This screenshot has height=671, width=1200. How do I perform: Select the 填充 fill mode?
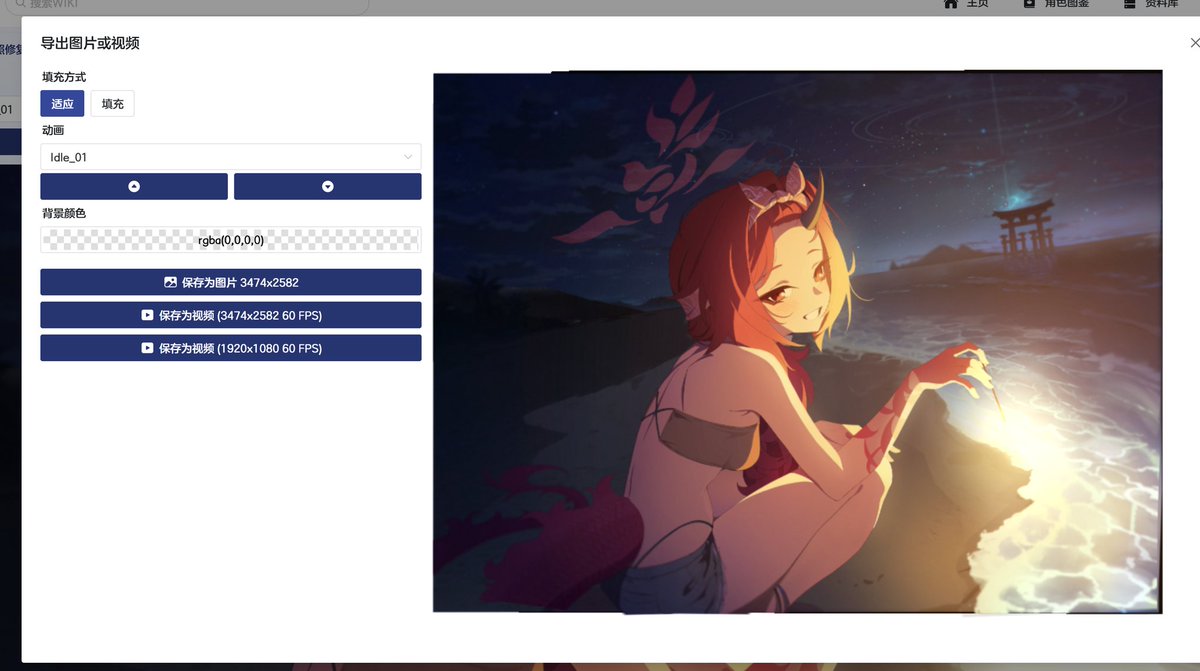pos(112,103)
